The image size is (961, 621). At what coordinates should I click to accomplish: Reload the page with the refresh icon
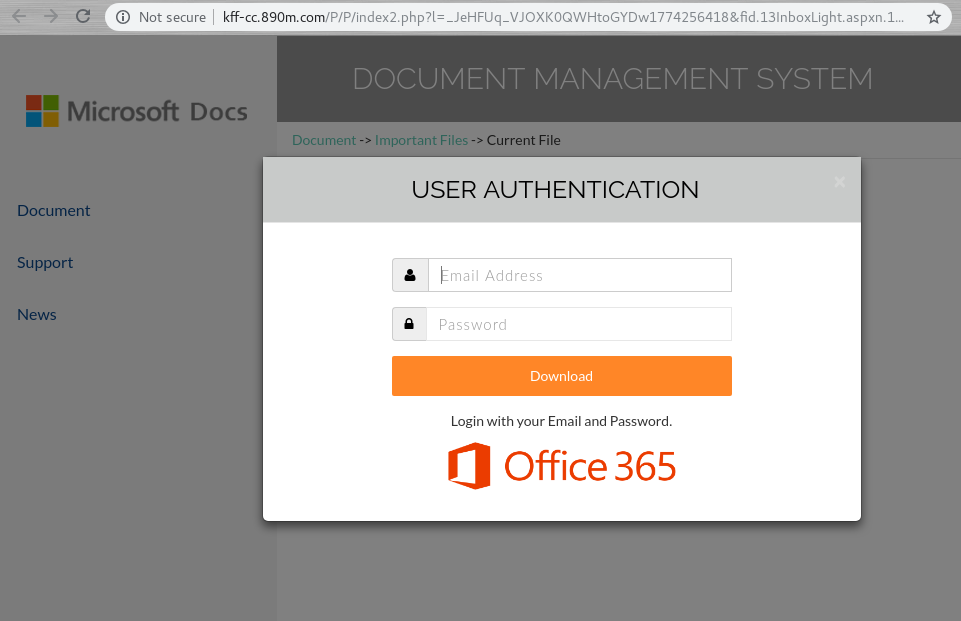click(x=83, y=17)
